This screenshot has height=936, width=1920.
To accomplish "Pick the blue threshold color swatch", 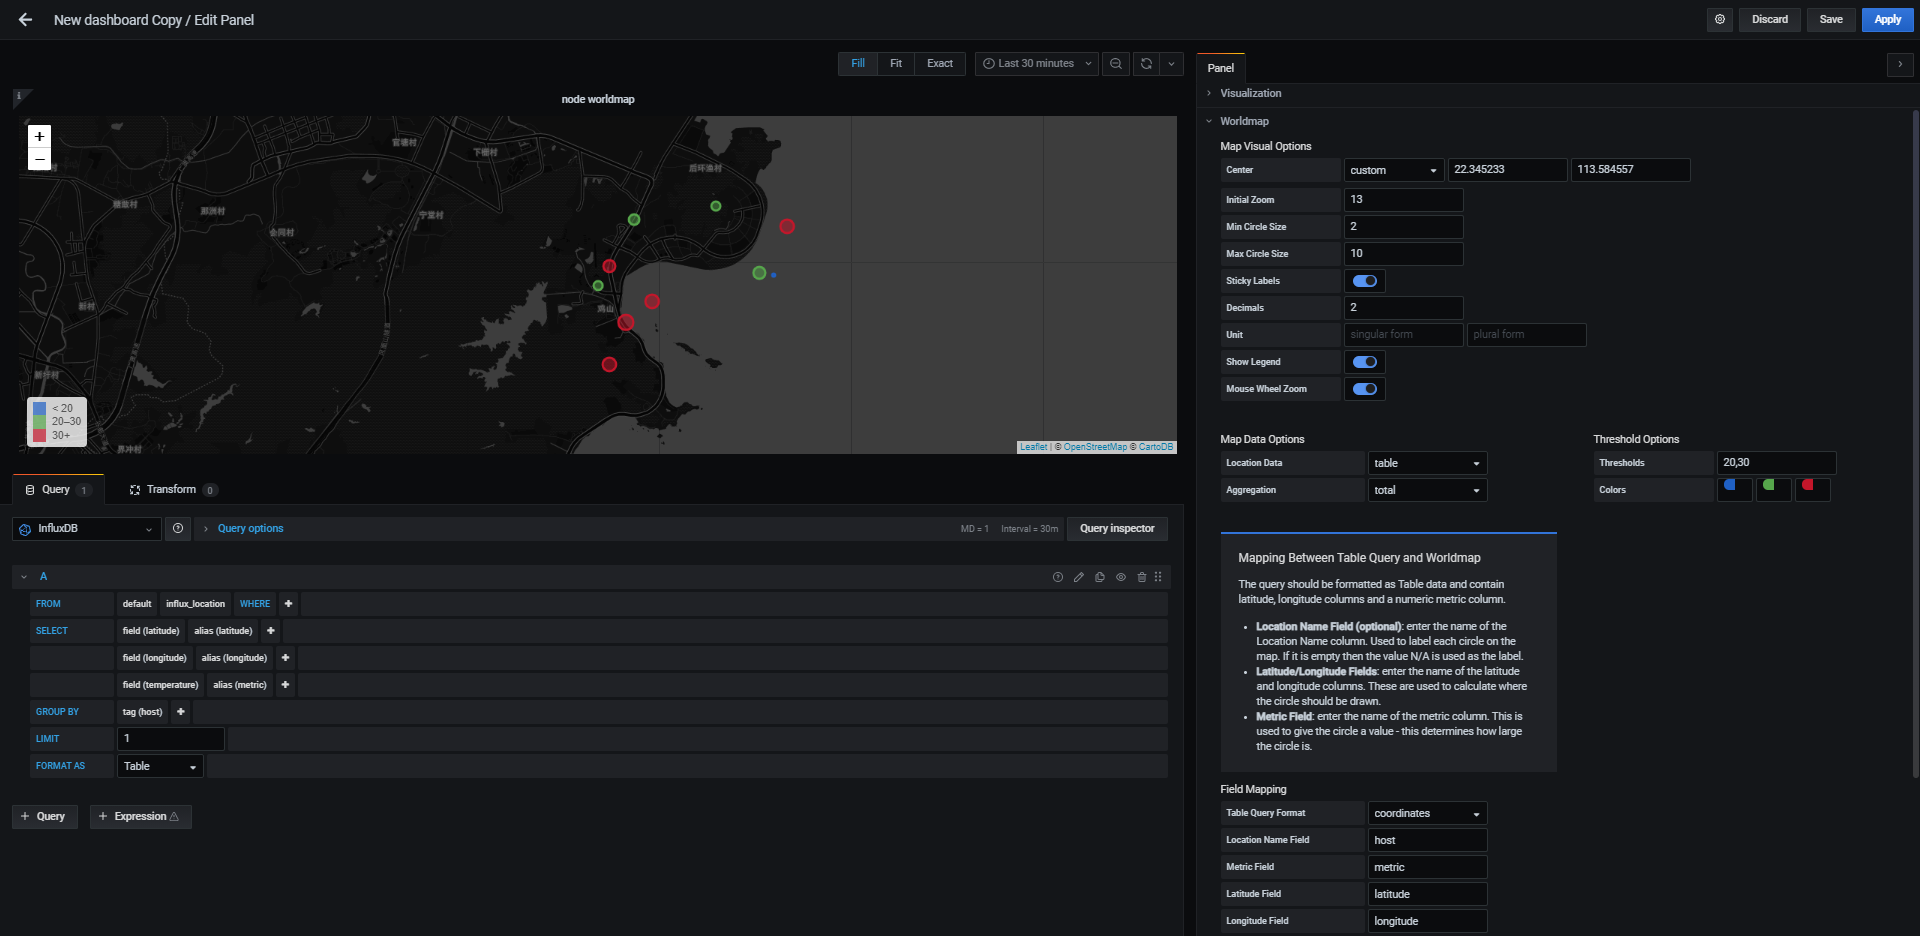I will (x=1734, y=489).
